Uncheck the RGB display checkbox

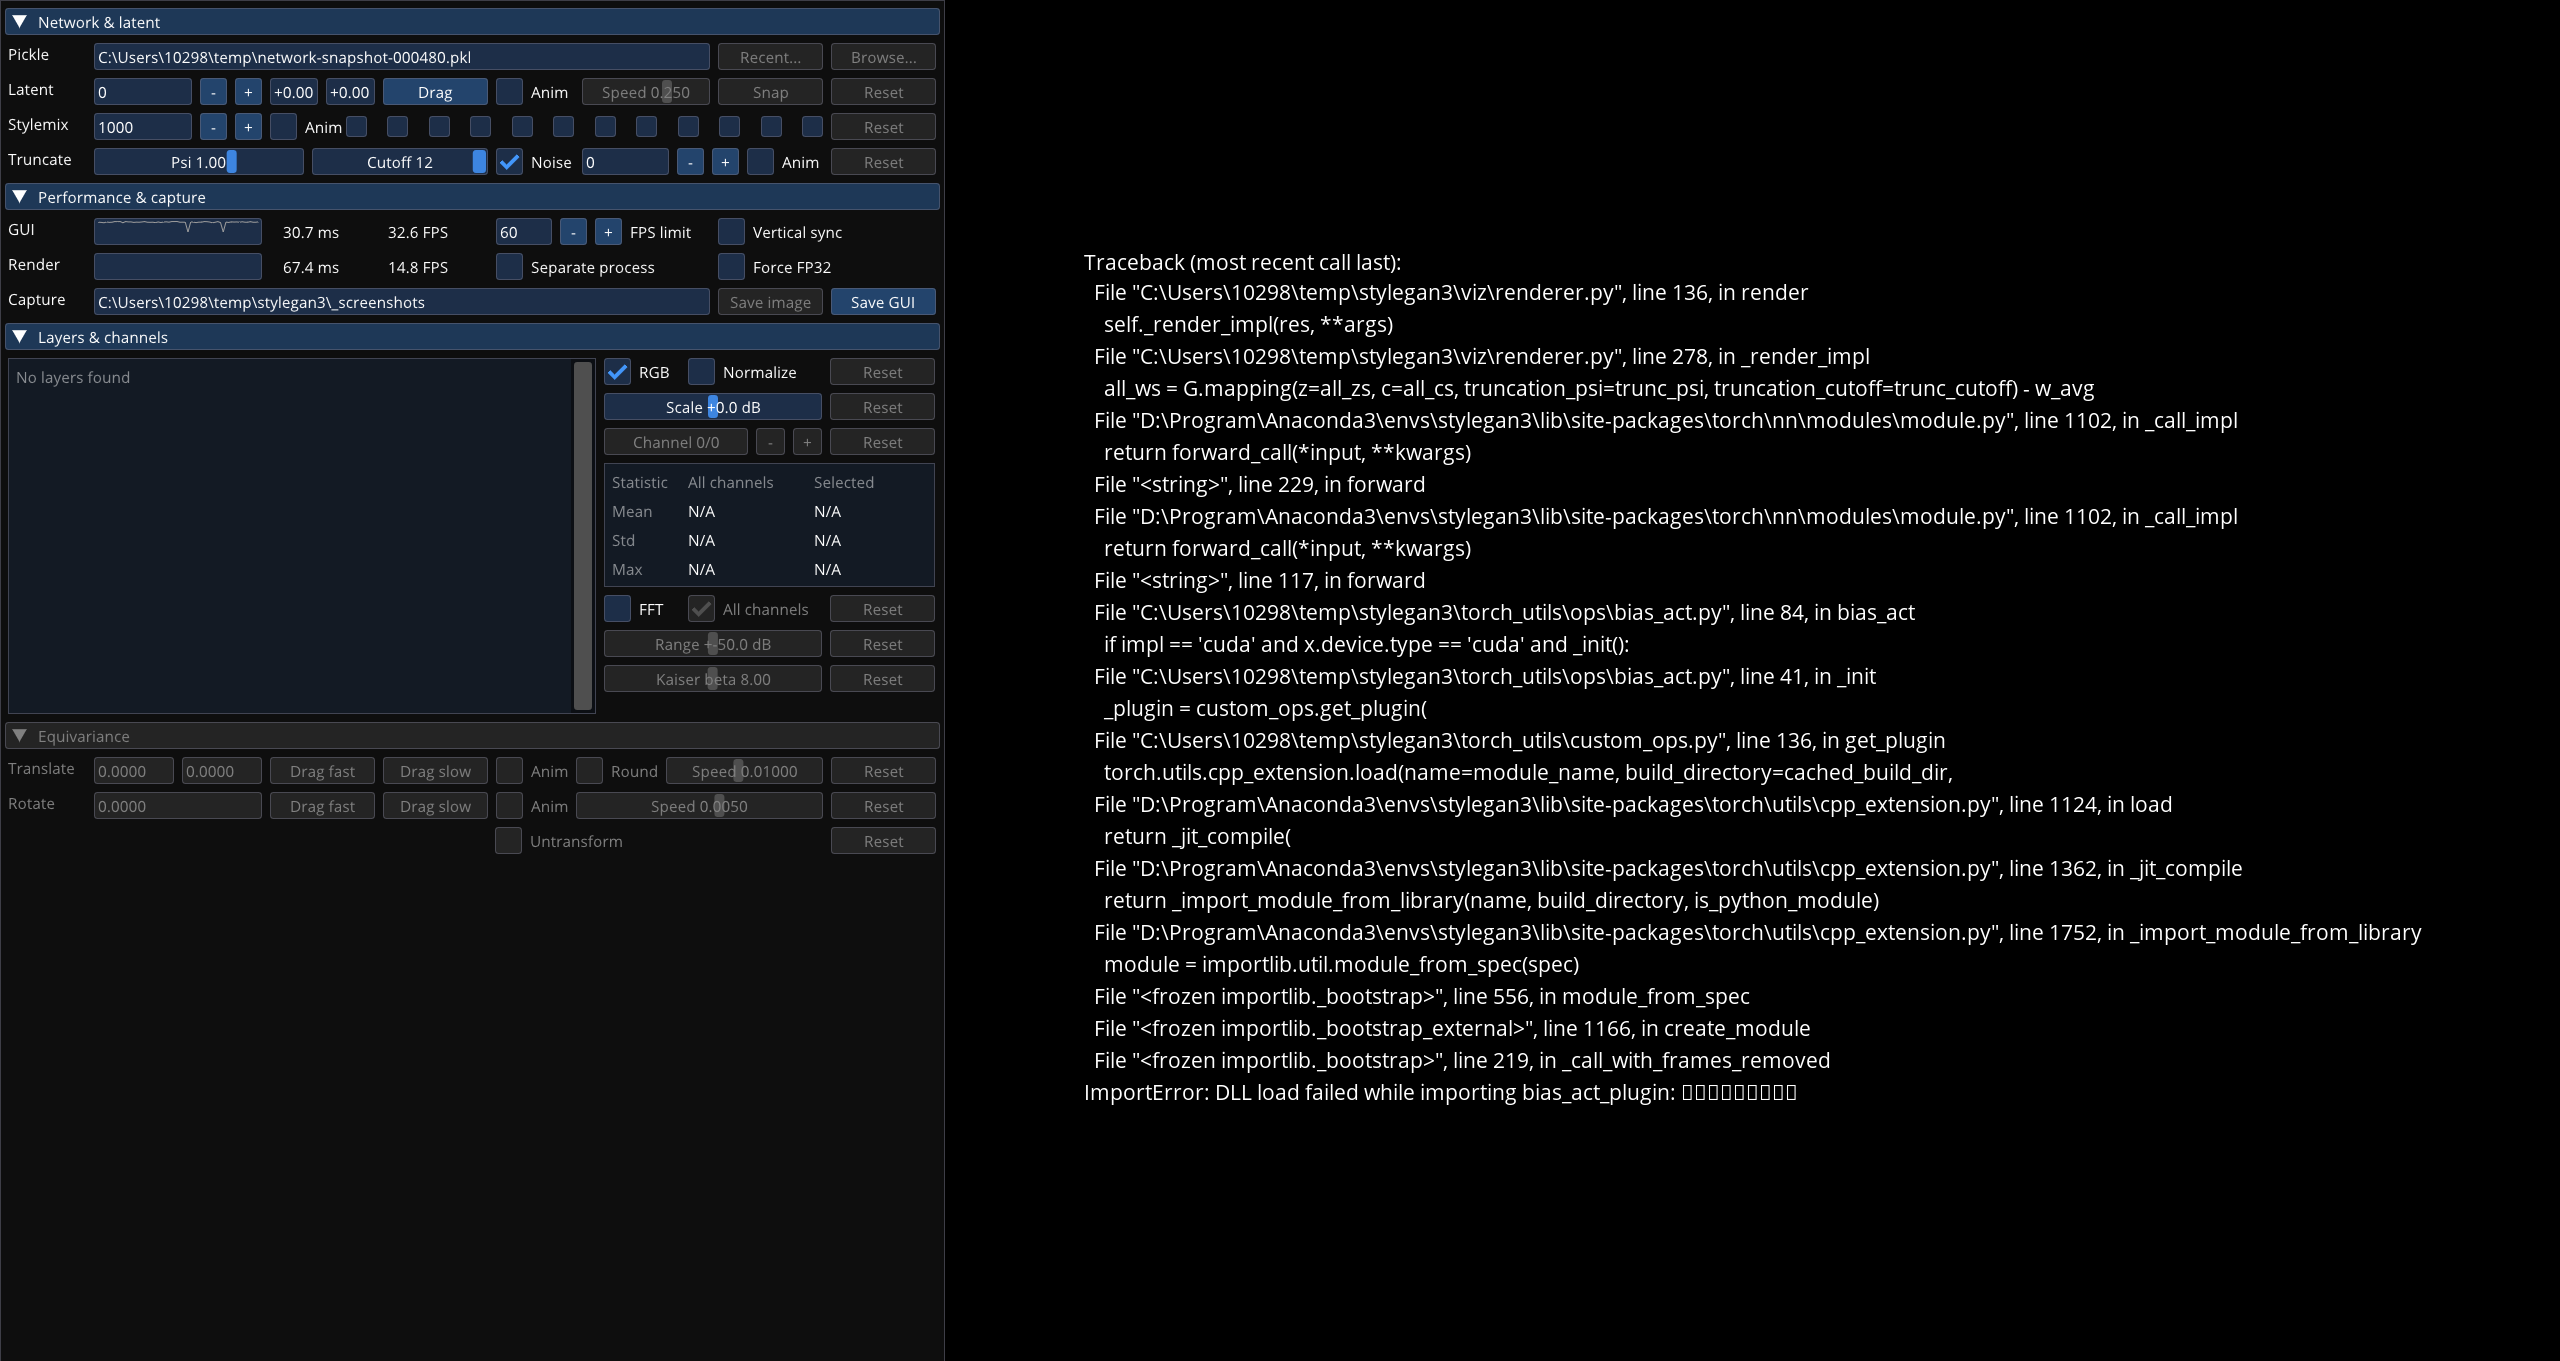(617, 371)
